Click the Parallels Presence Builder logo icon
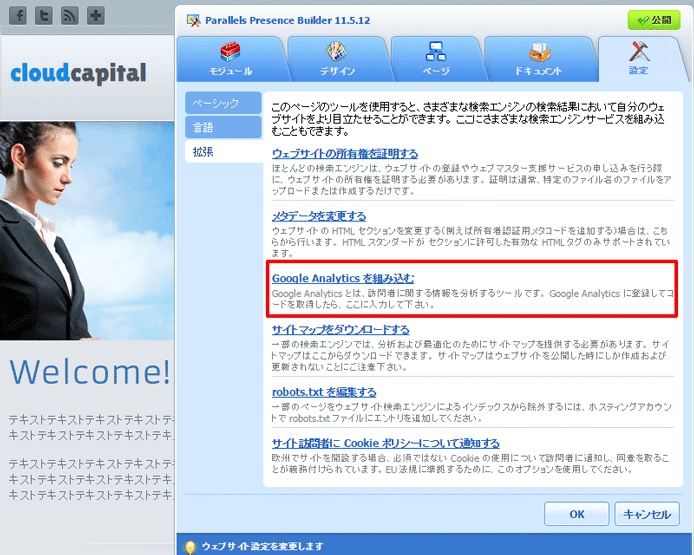This screenshot has width=694, height=555. tap(192, 19)
